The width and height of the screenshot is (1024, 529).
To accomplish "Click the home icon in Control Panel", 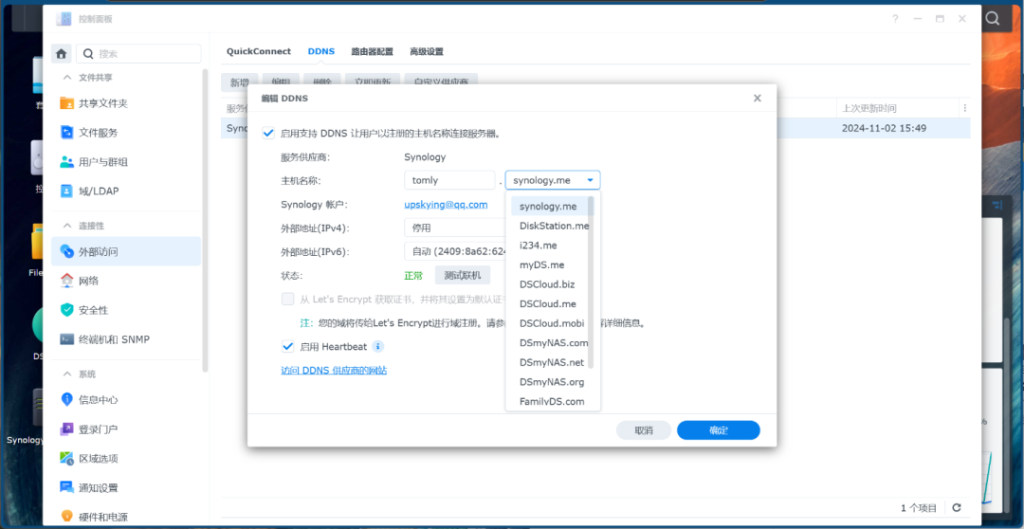I will (x=61, y=54).
